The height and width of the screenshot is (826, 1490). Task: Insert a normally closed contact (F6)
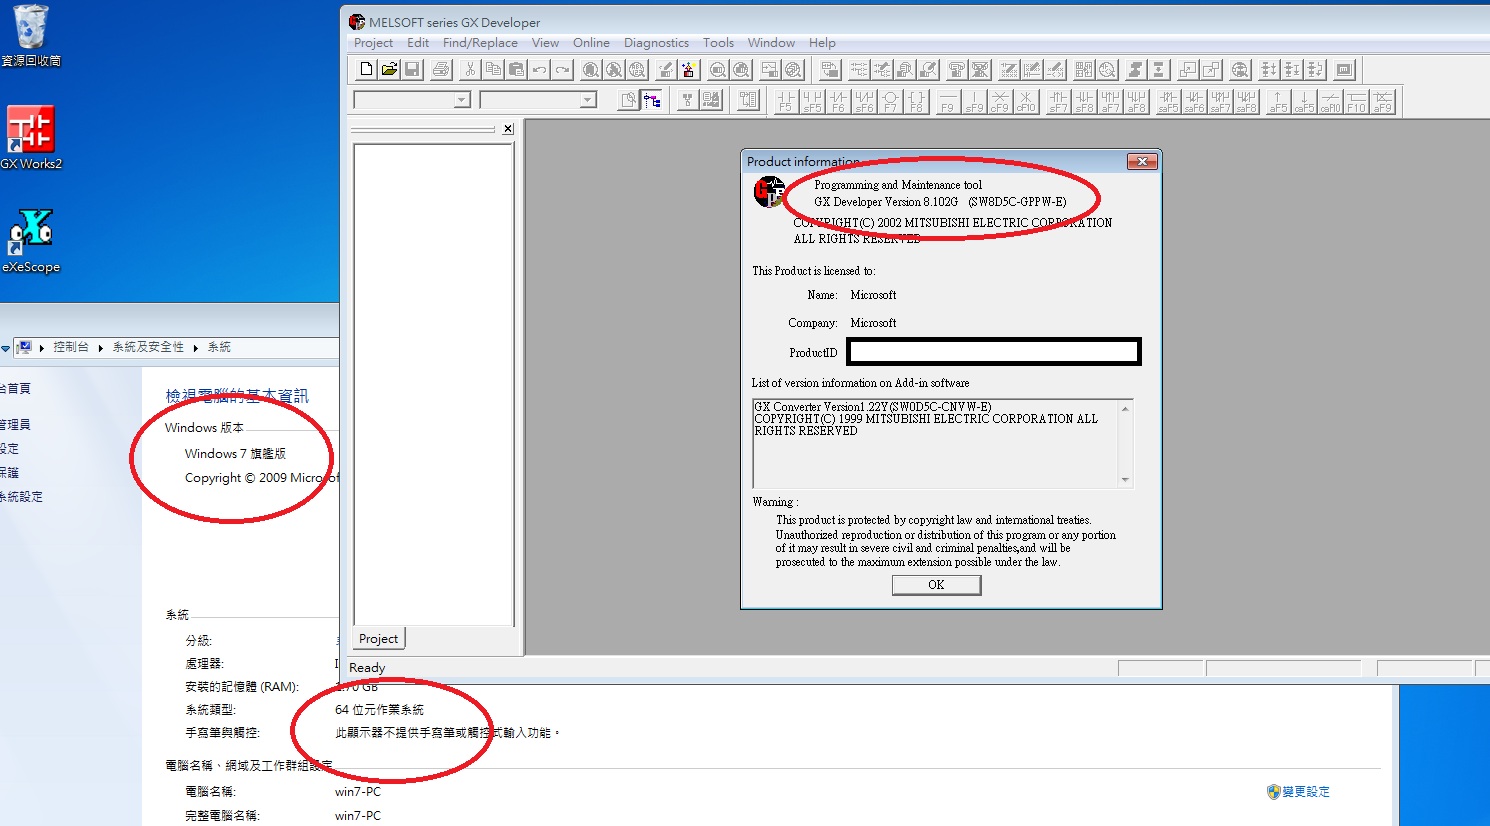[x=838, y=101]
